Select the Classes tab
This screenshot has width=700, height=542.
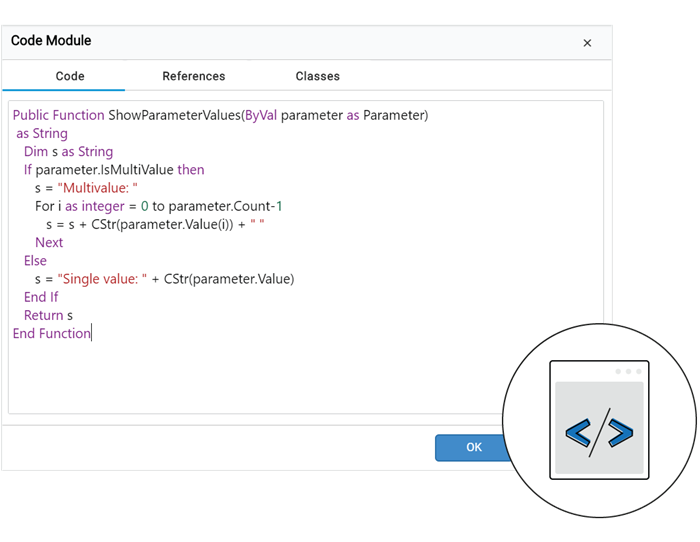tap(317, 76)
